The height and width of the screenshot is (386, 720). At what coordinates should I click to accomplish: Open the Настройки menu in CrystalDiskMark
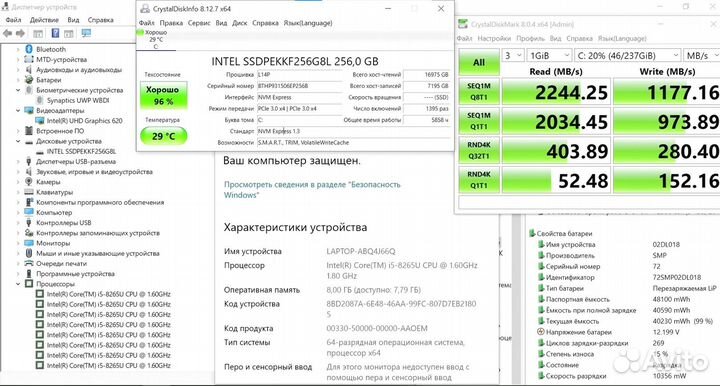[494, 39]
